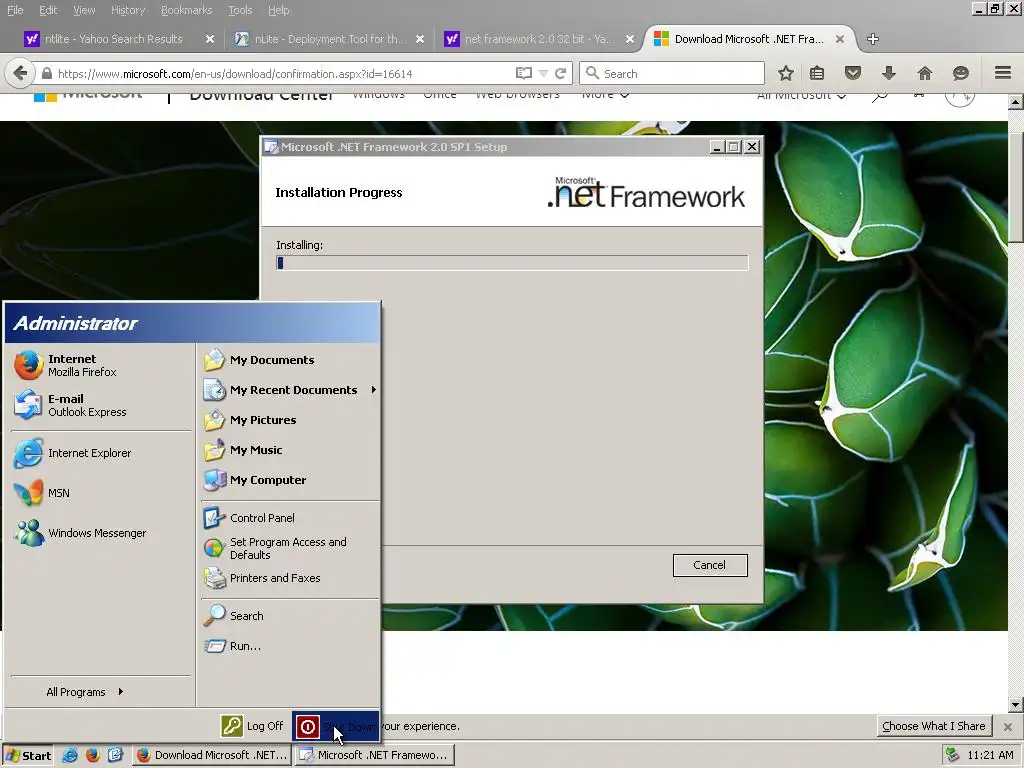Expand the More dropdown on Microsoft page
Viewport: 1024px width, 768px height.
(x=605, y=96)
